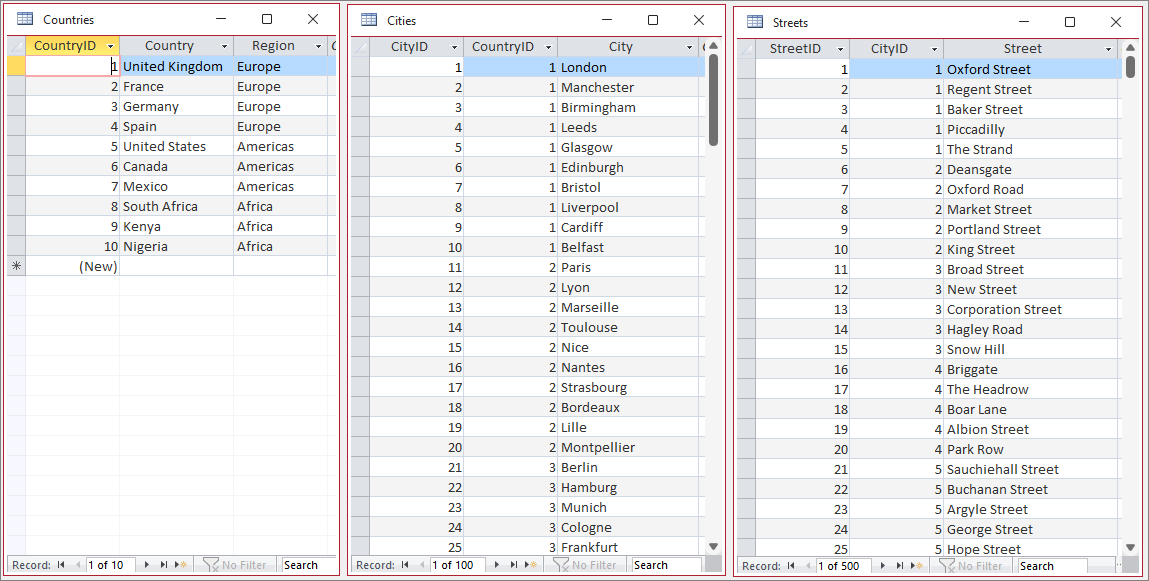This screenshot has height=581, width=1149.
Task: Select The Headrow cell in Streets
Action: (1032, 389)
